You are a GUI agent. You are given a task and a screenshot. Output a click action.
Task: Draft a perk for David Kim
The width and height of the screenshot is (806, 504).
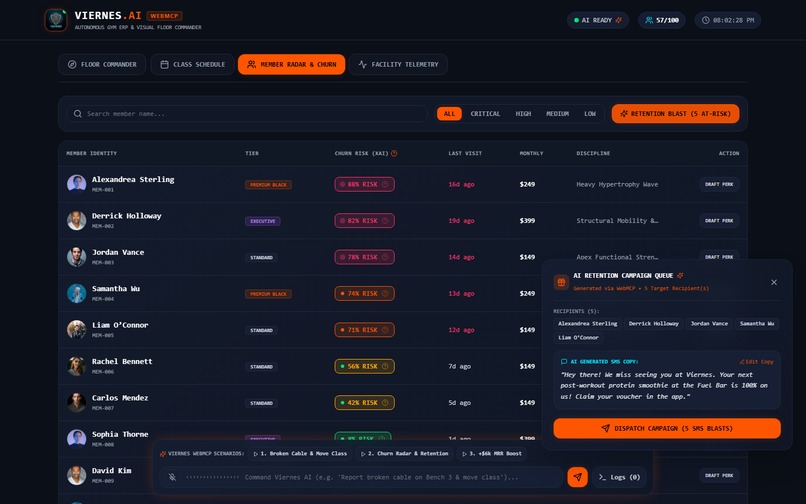click(719, 475)
